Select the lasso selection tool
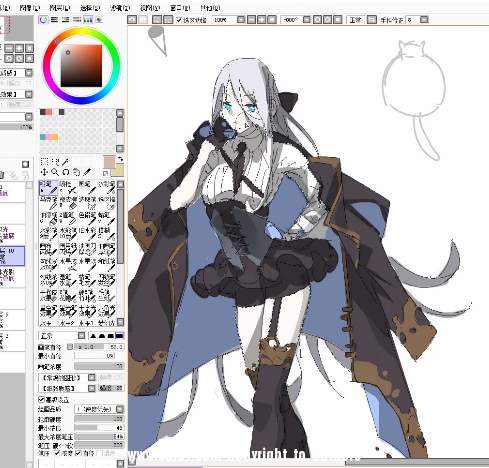The image size is (489, 468). (x=55, y=162)
